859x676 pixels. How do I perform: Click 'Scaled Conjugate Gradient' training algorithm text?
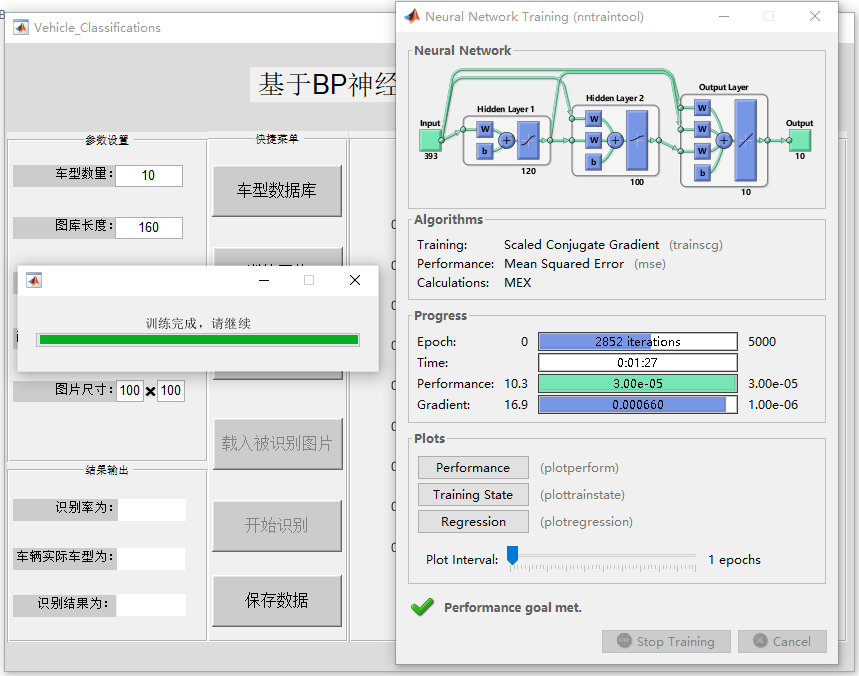click(581, 245)
